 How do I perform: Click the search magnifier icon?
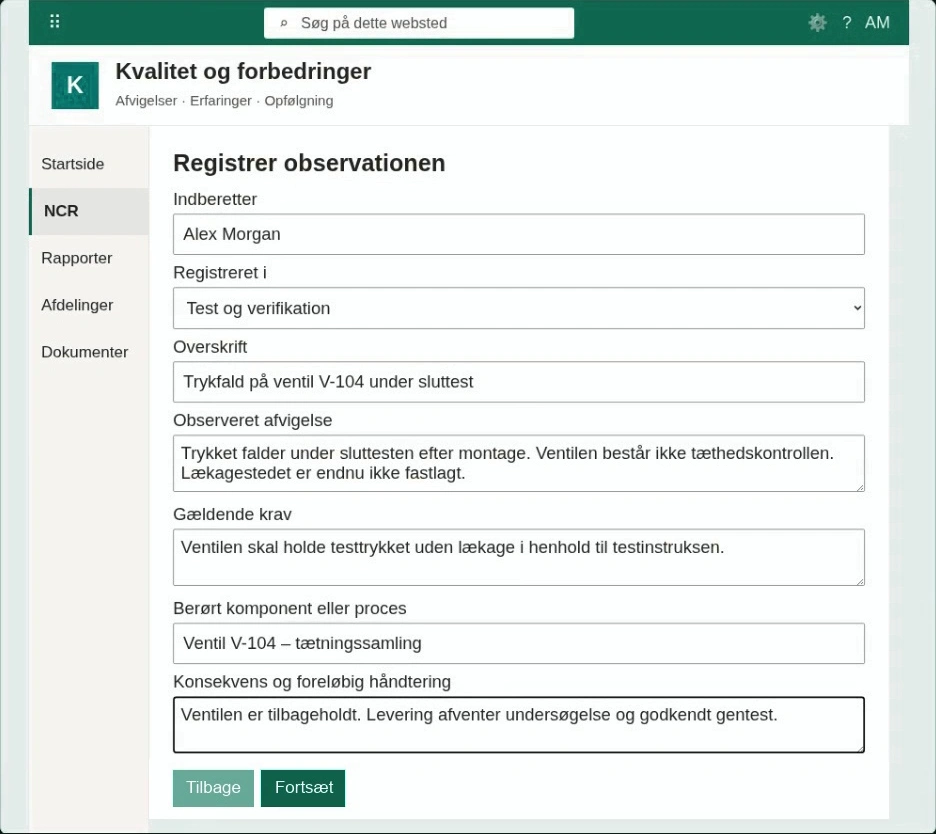pyautogui.click(x=284, y=23)
